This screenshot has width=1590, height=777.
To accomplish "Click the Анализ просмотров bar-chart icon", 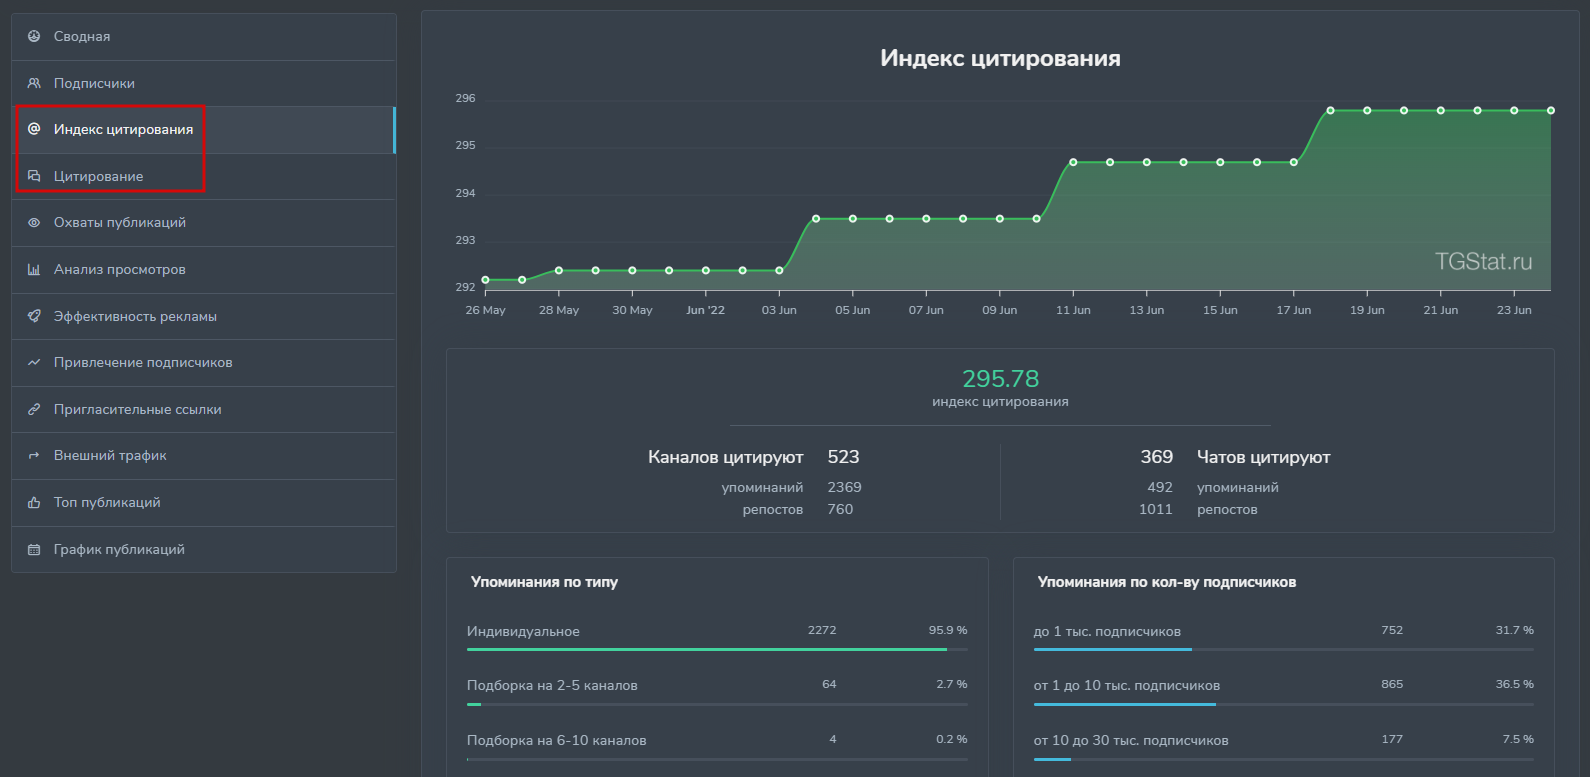I will (x=34, y=269).
